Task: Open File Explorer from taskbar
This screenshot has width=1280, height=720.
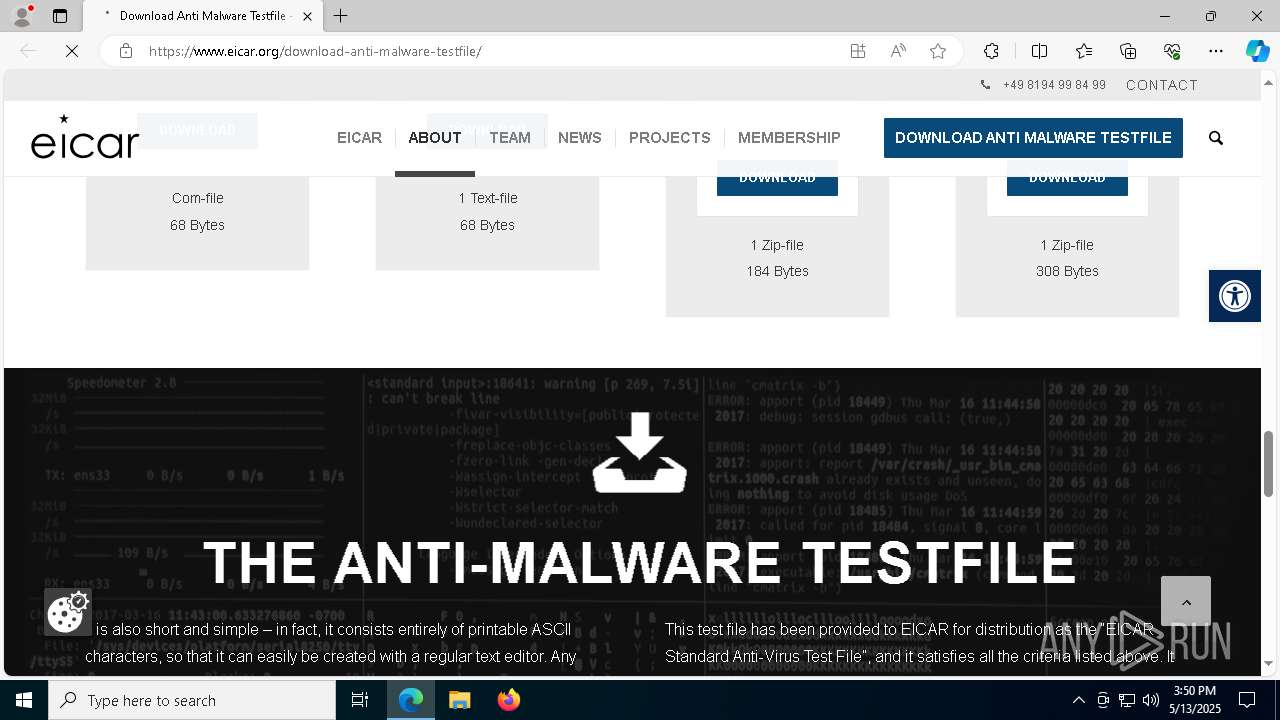Action: click(459, 700)
